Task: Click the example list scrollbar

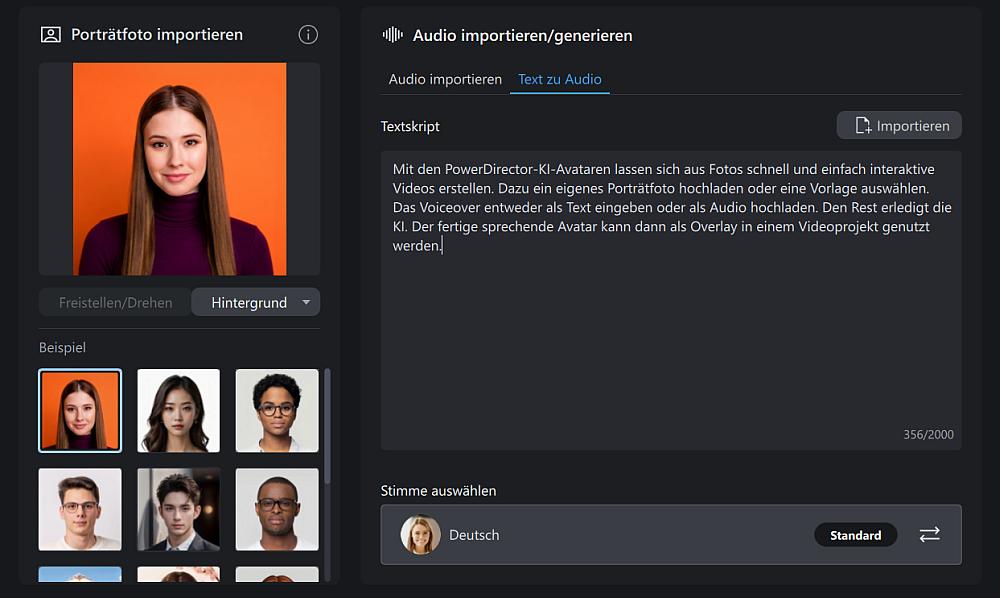Action: (x=328, y=427)
